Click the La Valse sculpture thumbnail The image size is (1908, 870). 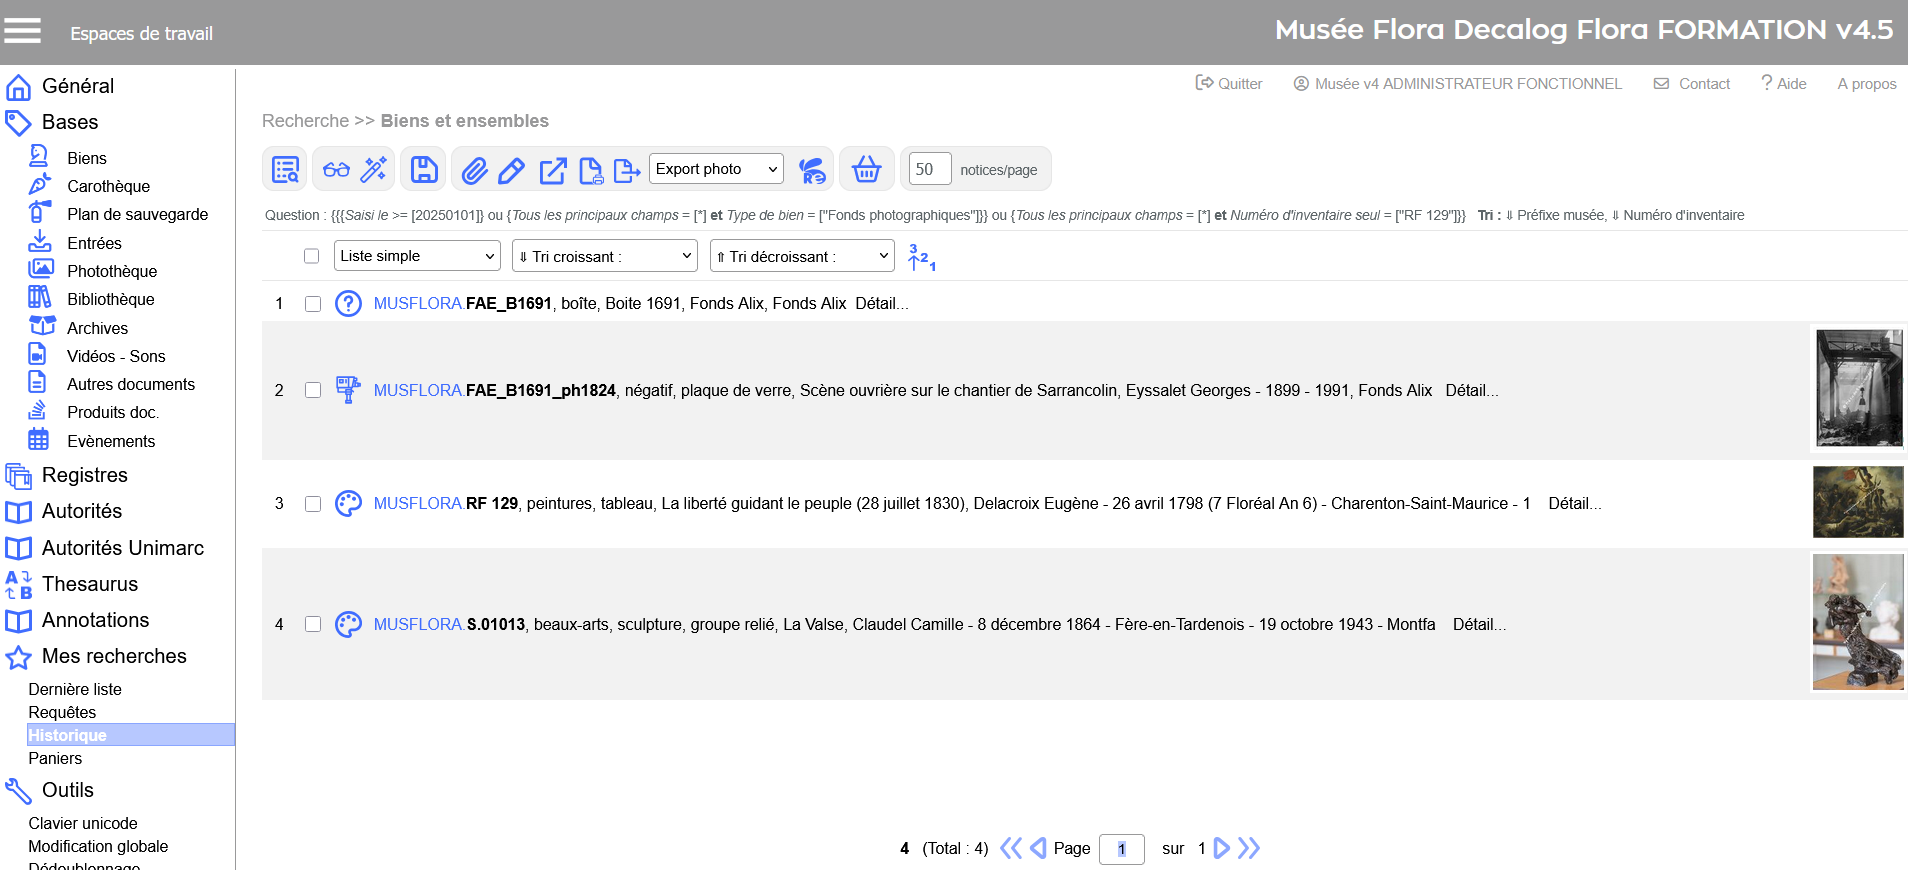(x=1858, y=623)
